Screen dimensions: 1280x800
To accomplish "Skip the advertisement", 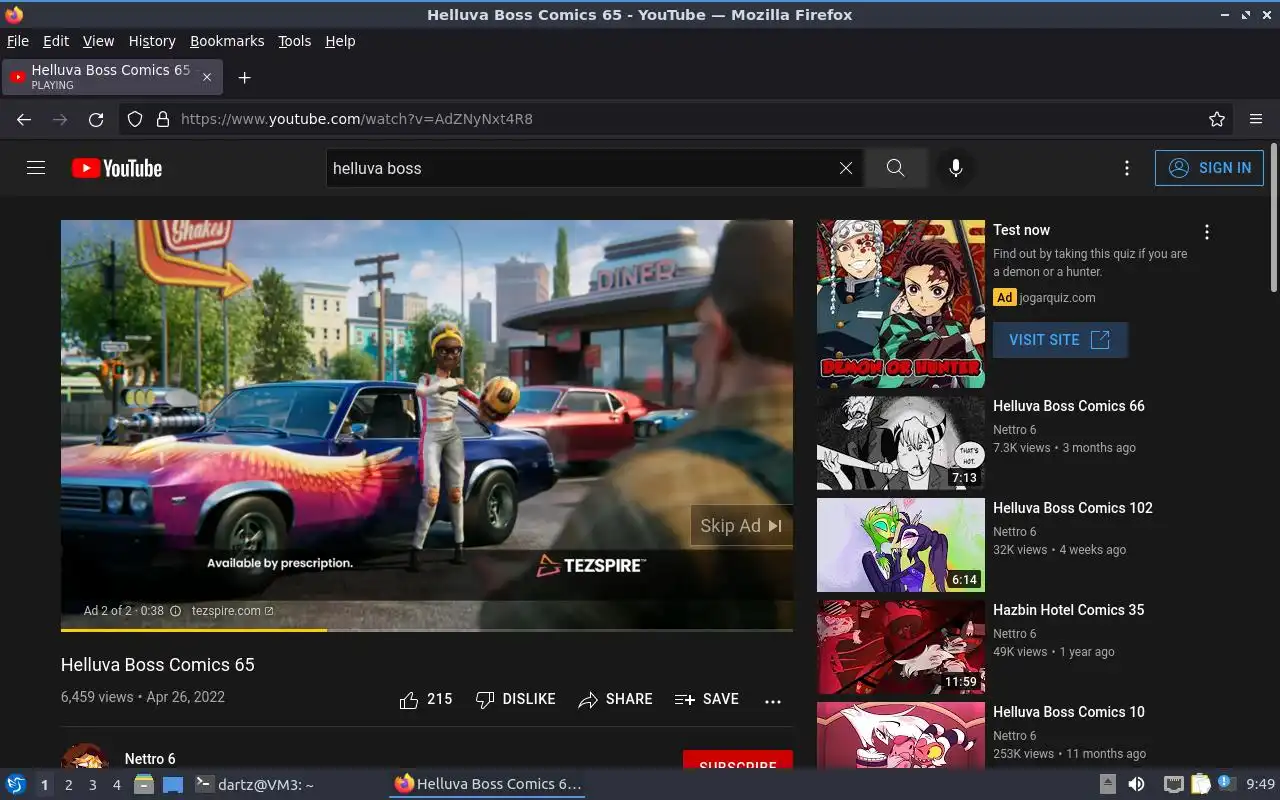I will pos(741,526).
